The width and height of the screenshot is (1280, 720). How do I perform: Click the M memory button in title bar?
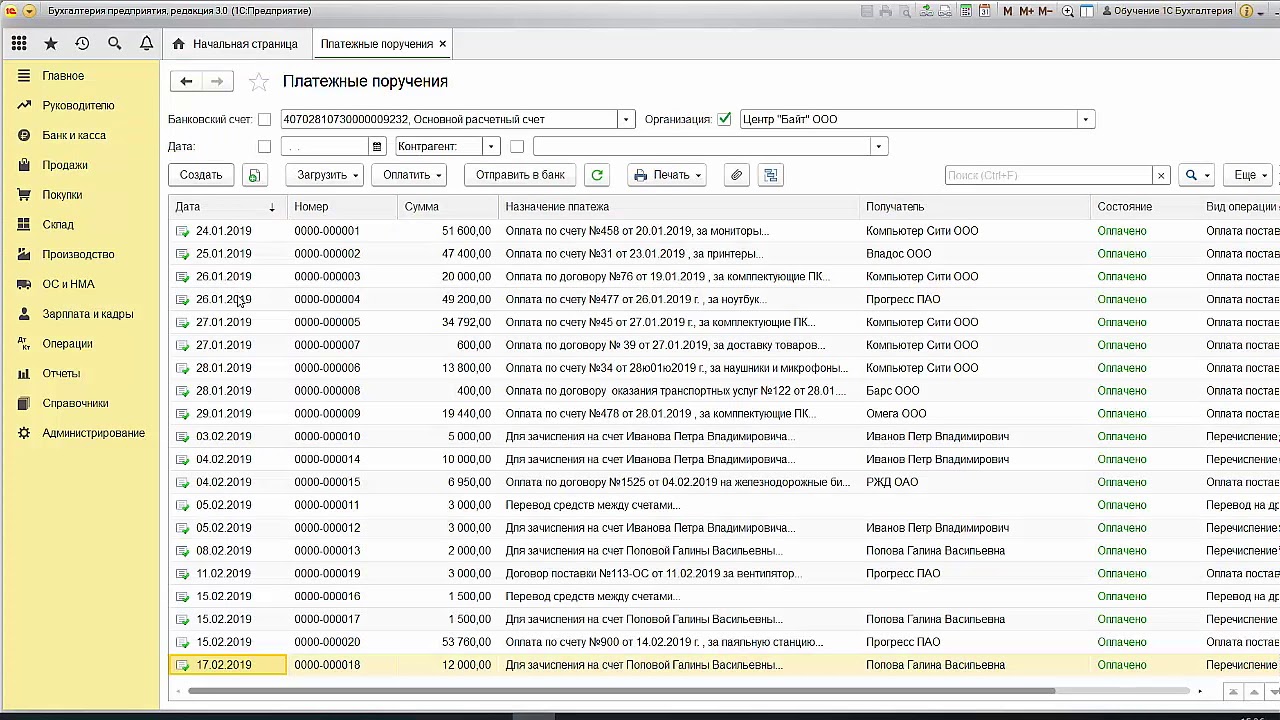[x=1008, y=11]
